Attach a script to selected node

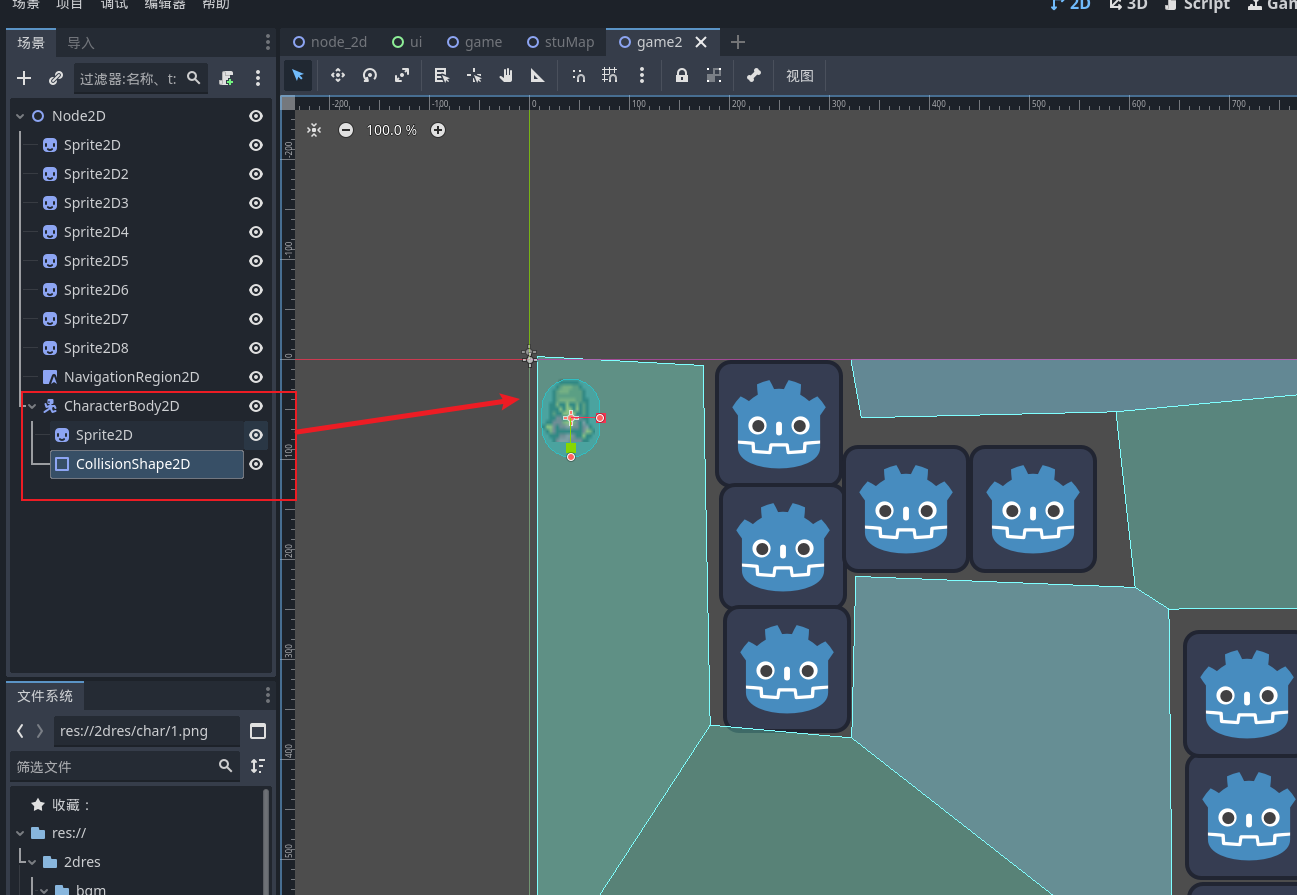click(227, 78)
